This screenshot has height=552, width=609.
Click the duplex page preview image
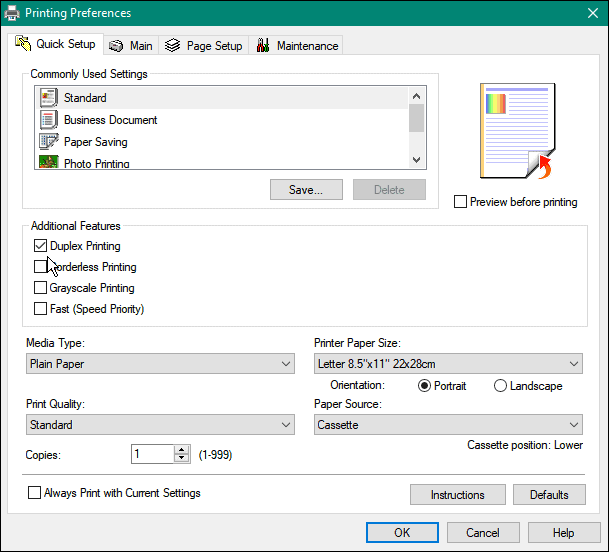518,131
